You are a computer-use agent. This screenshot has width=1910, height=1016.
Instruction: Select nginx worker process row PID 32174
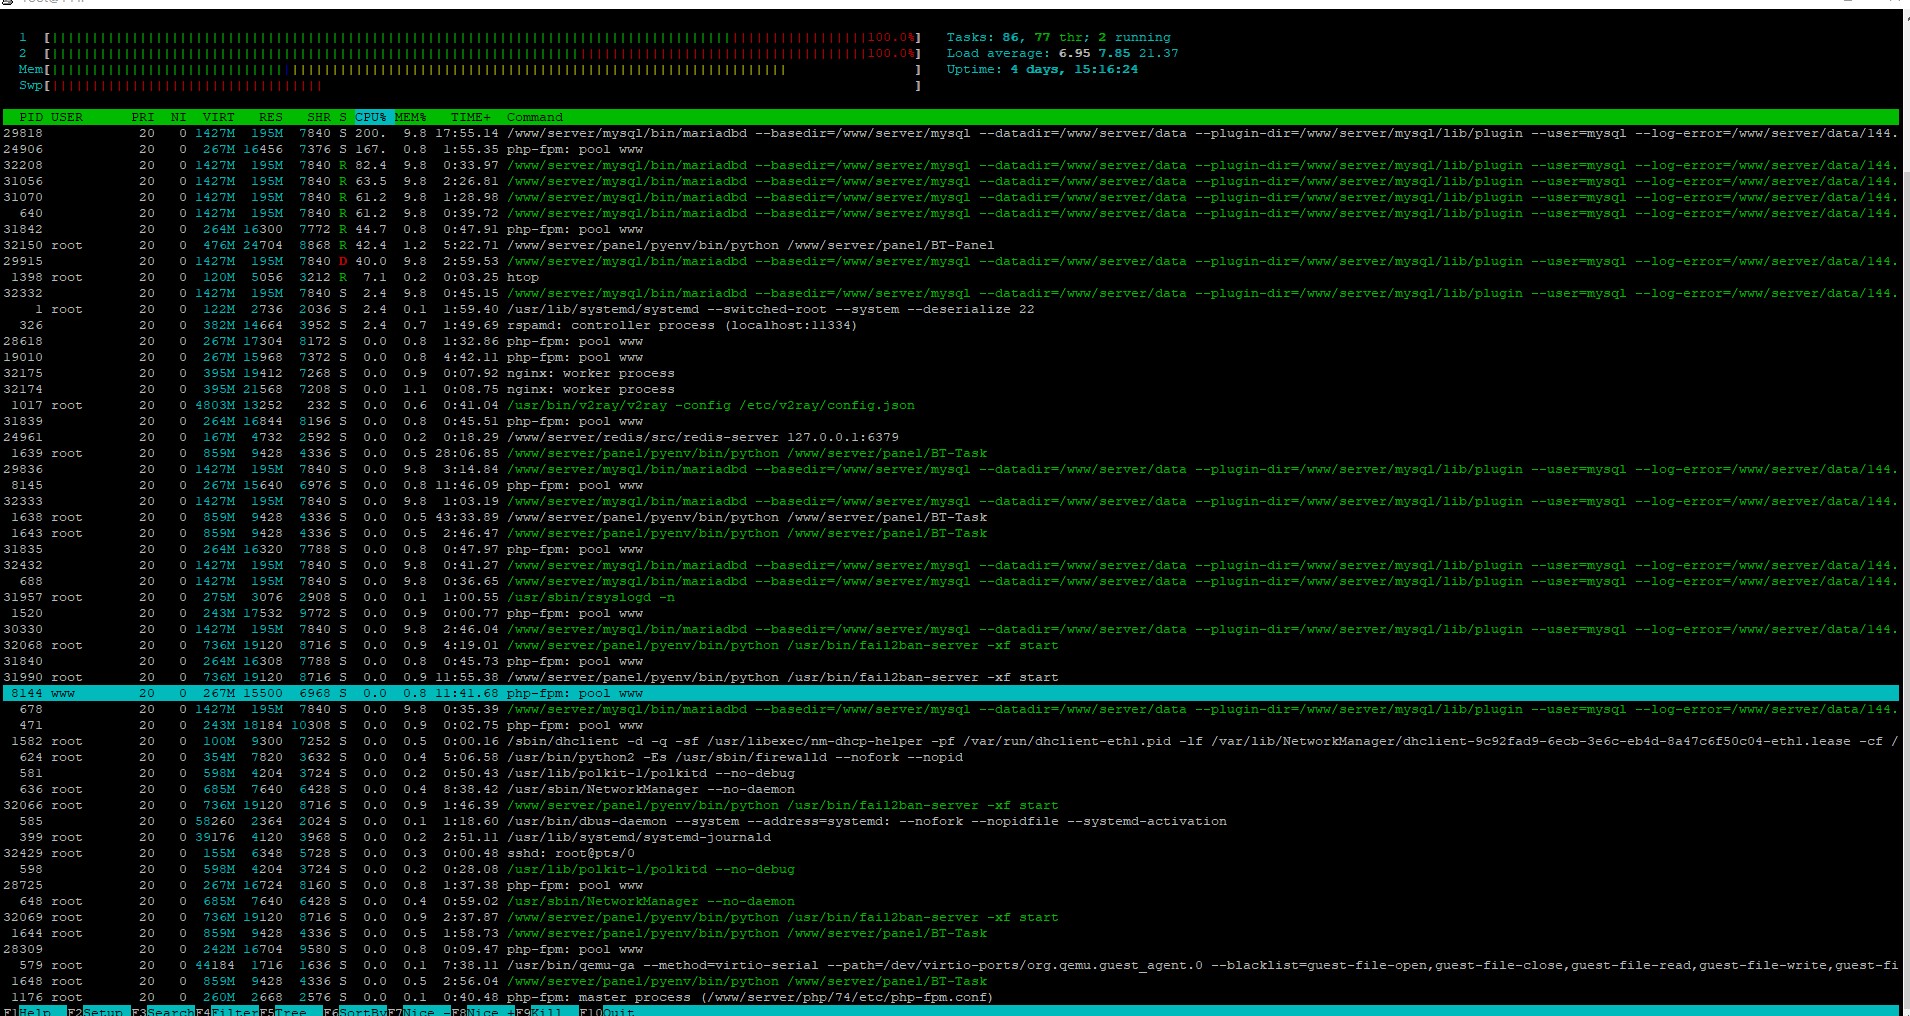tap(950, 389)
